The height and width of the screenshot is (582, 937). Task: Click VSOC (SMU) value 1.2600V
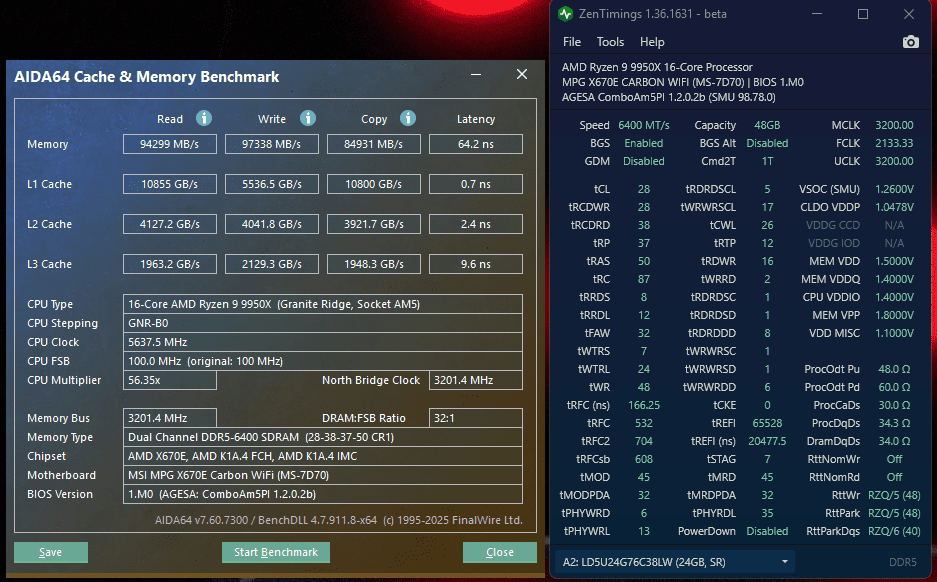point(894,189)
